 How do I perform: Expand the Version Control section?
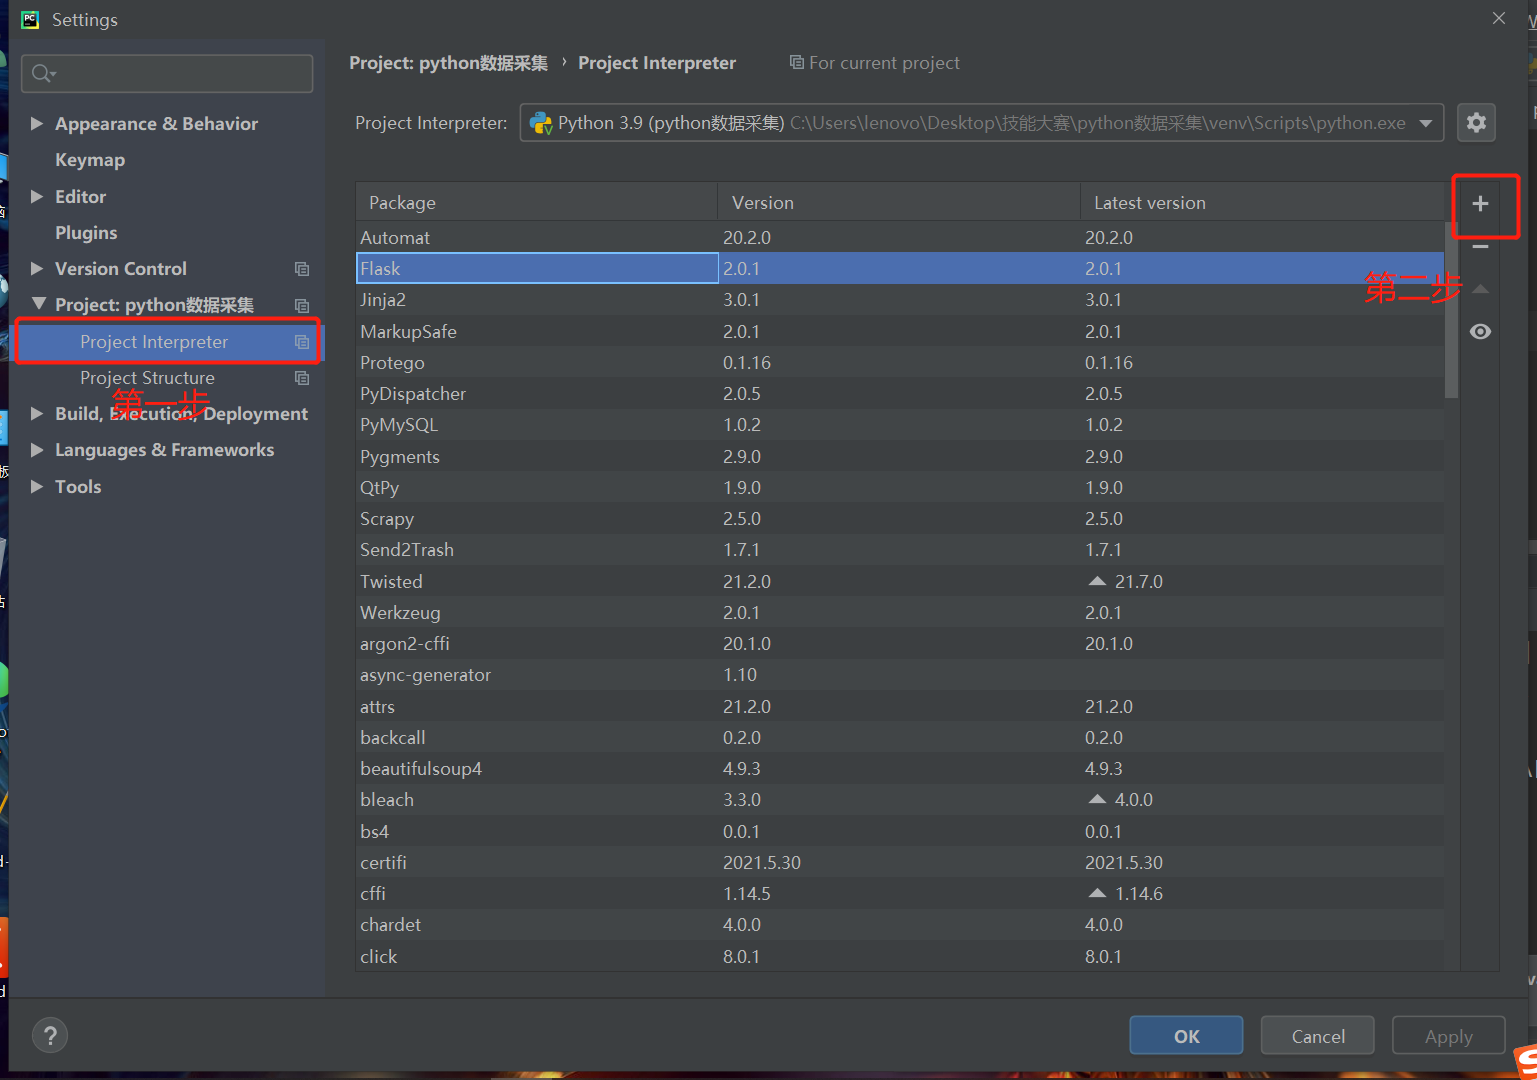(x=37, y=269)
